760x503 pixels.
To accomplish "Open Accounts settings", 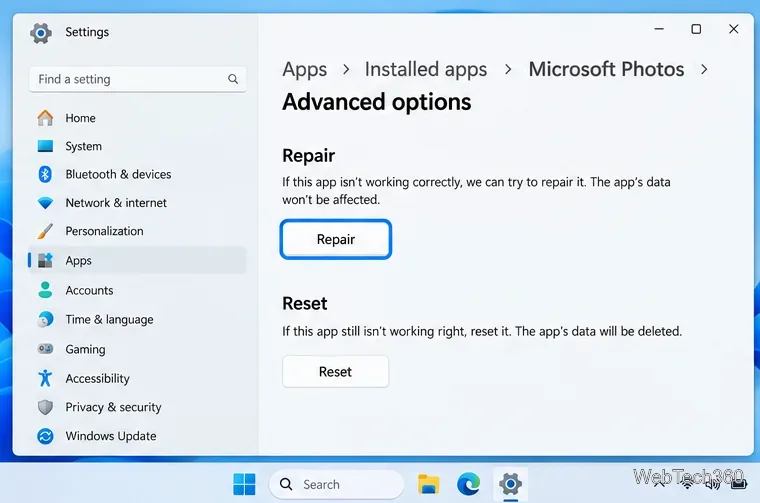I will point(89,290).
